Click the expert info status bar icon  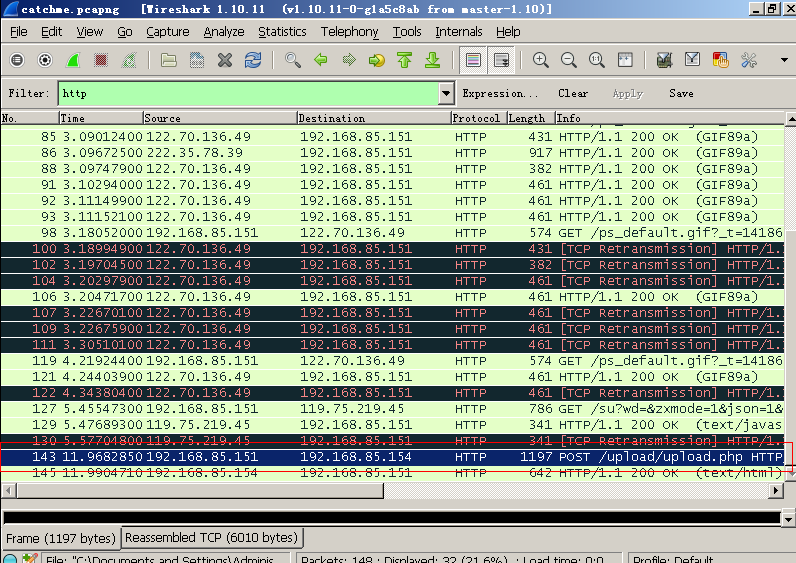[10, 558]
